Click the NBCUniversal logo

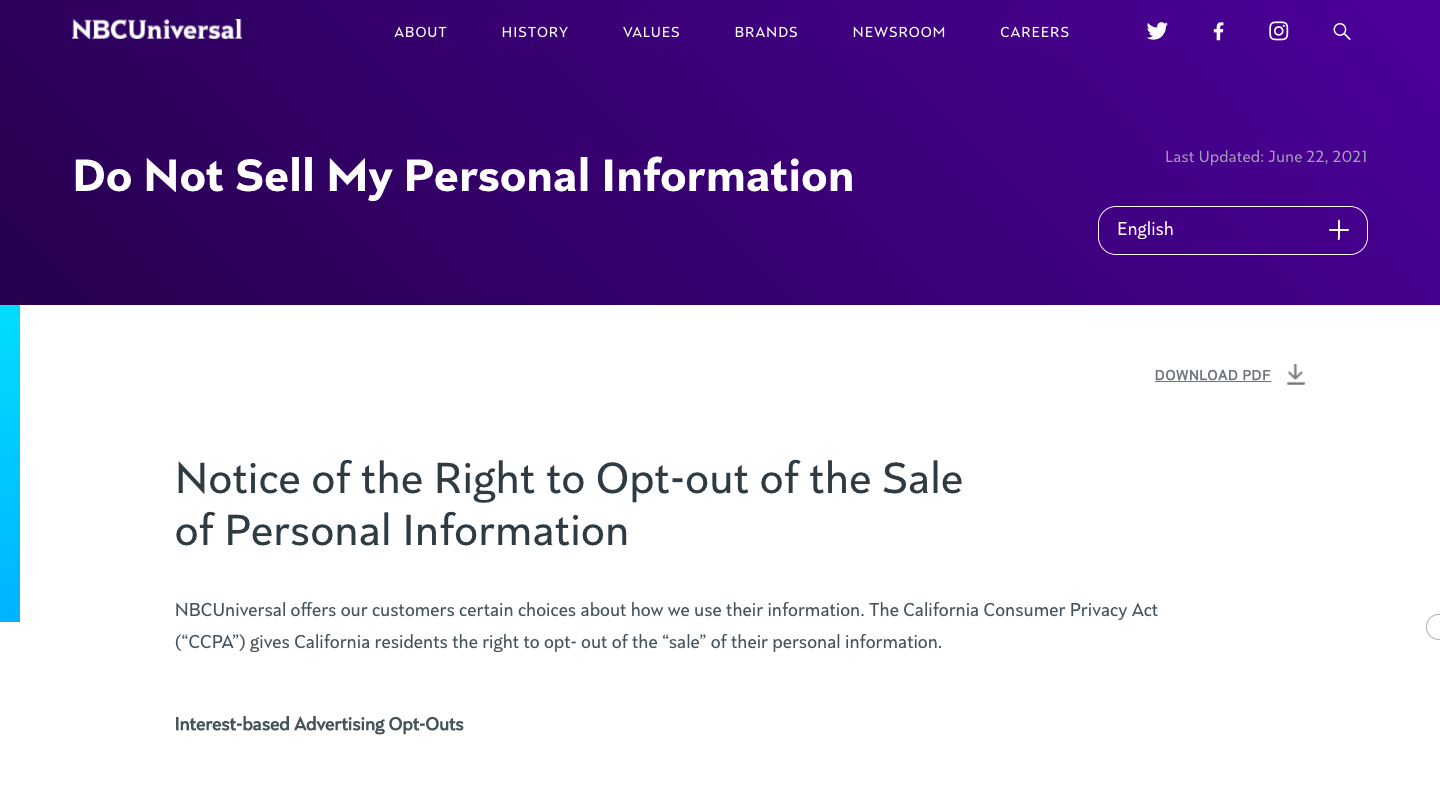157,30
